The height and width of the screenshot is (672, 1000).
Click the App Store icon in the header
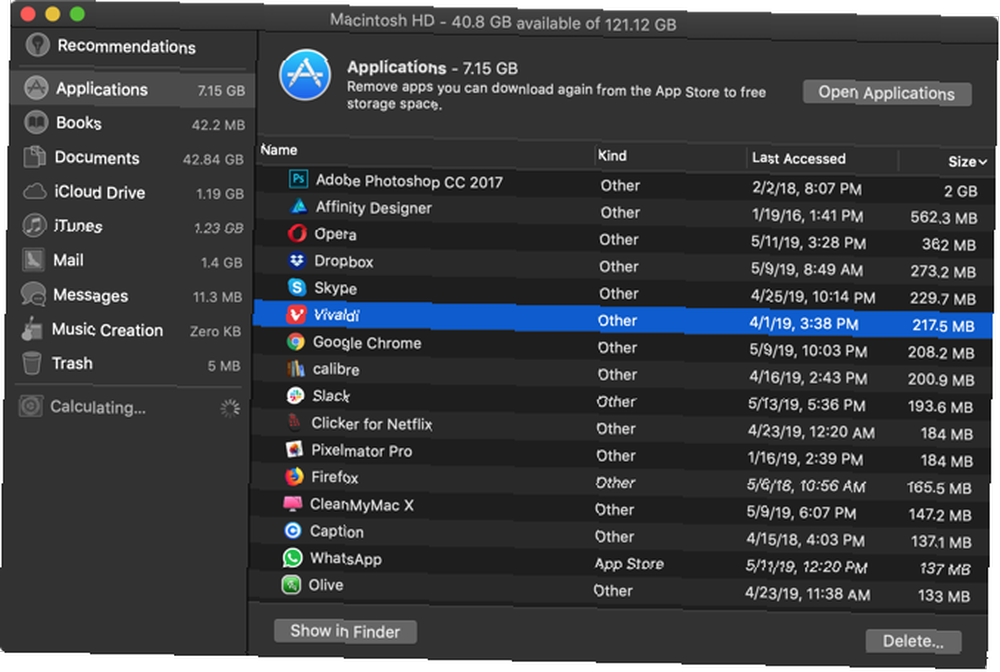click(x=305, y=75)
